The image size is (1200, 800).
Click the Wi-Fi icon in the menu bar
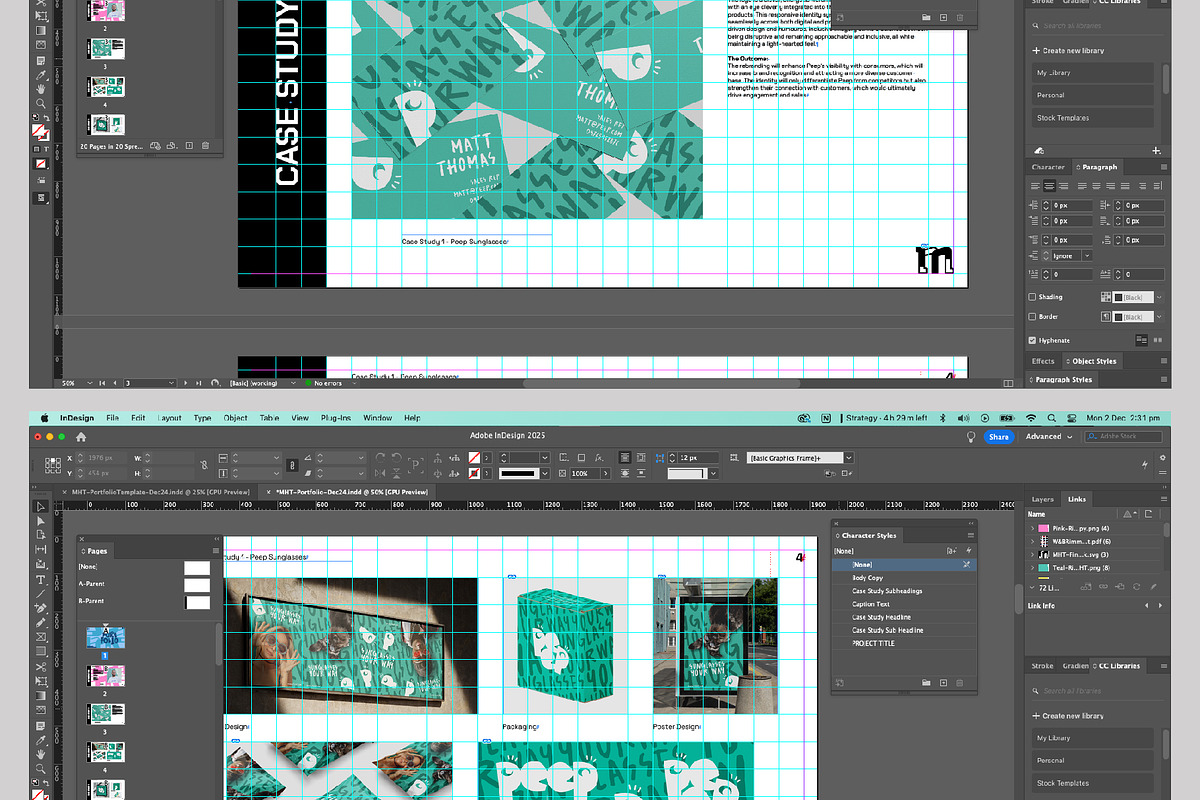pos(1031,418)
